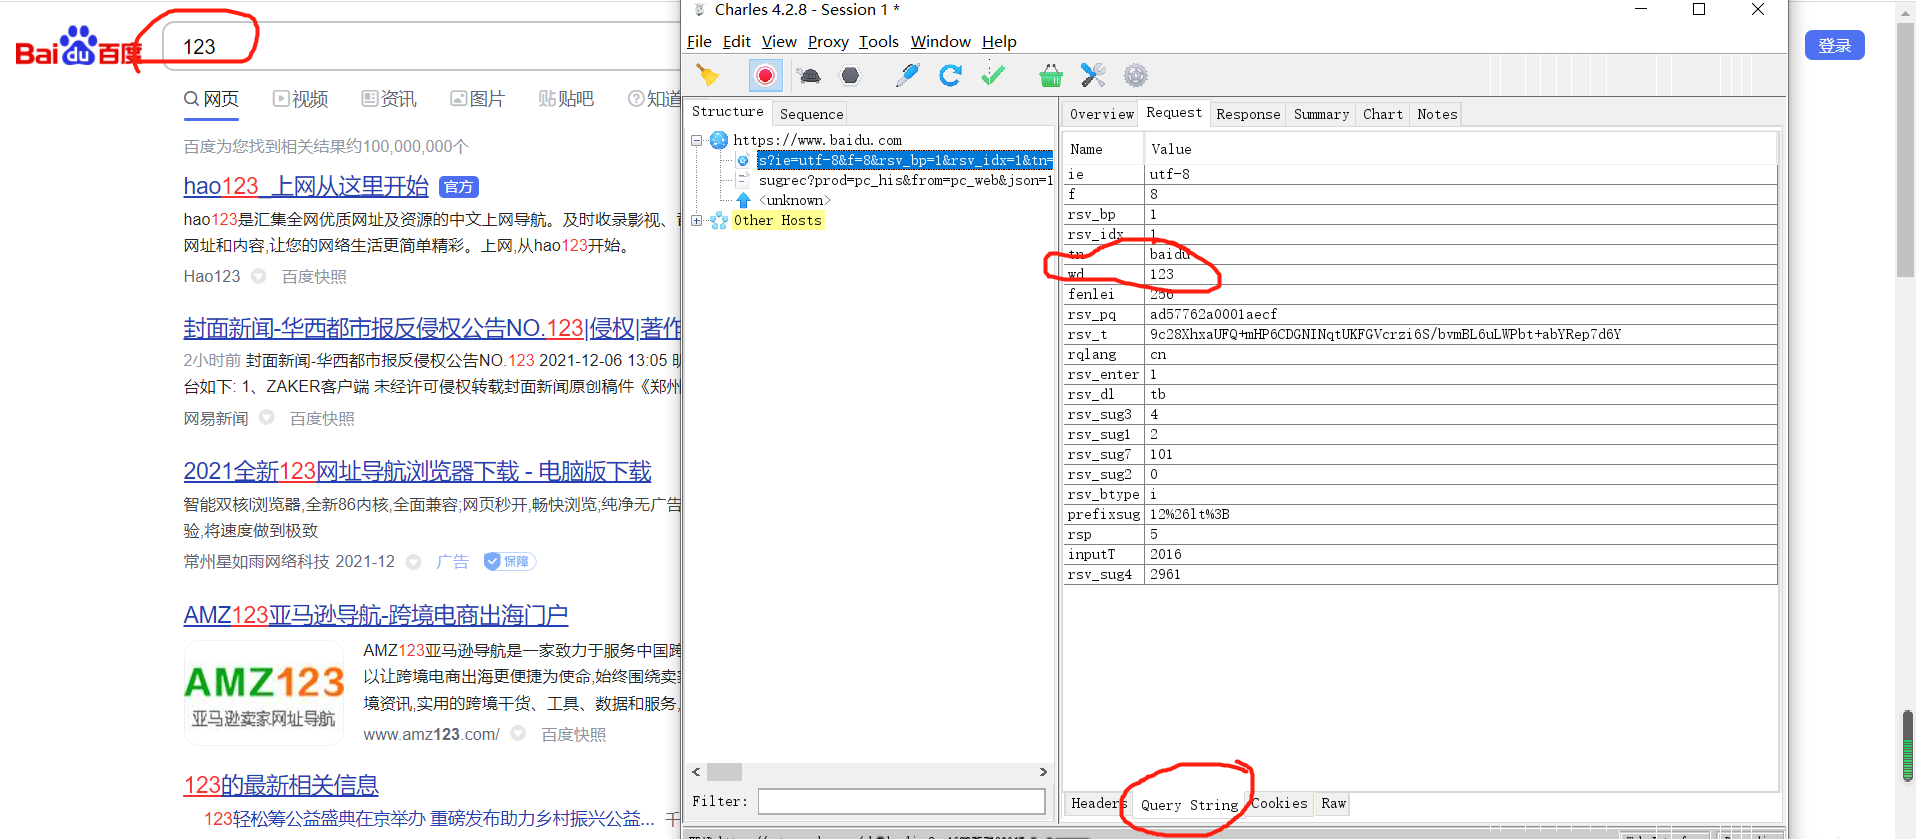Open the File menu

click(x=699, y=41)
